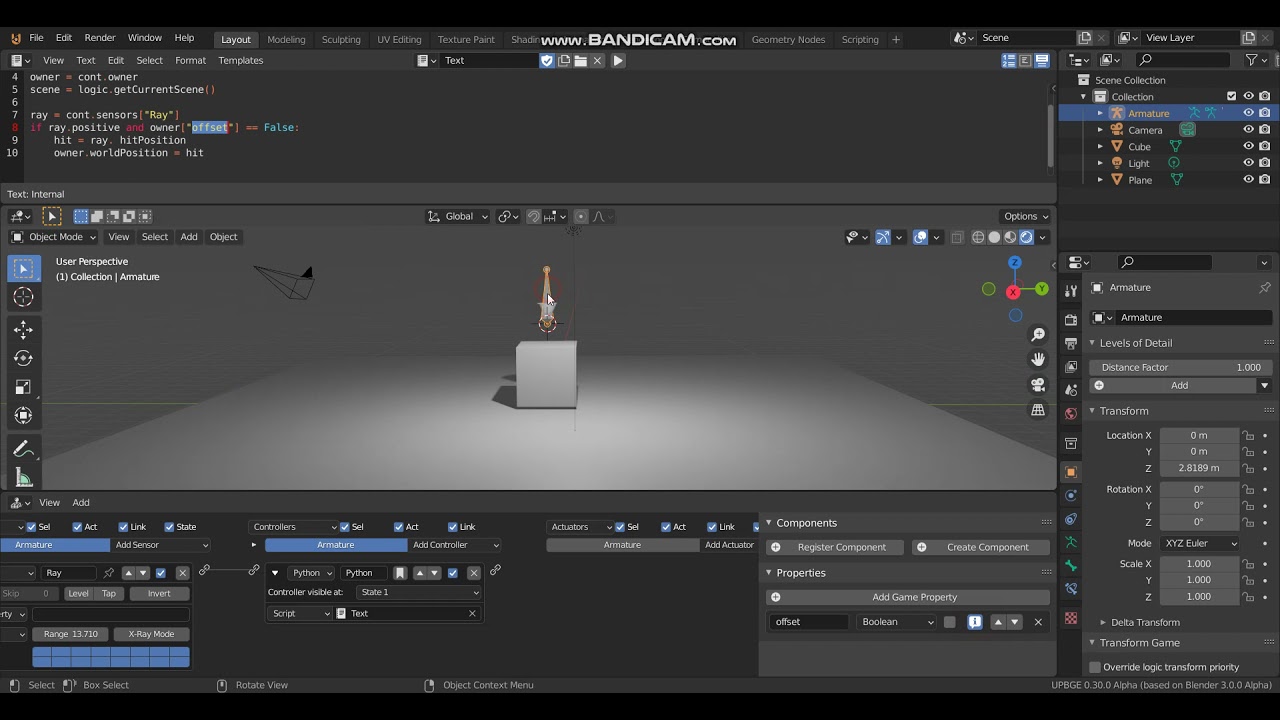Viewport: 1280px width, 720px height.
Task: Toggle the Sensors State checkbox
Action: 169,527
